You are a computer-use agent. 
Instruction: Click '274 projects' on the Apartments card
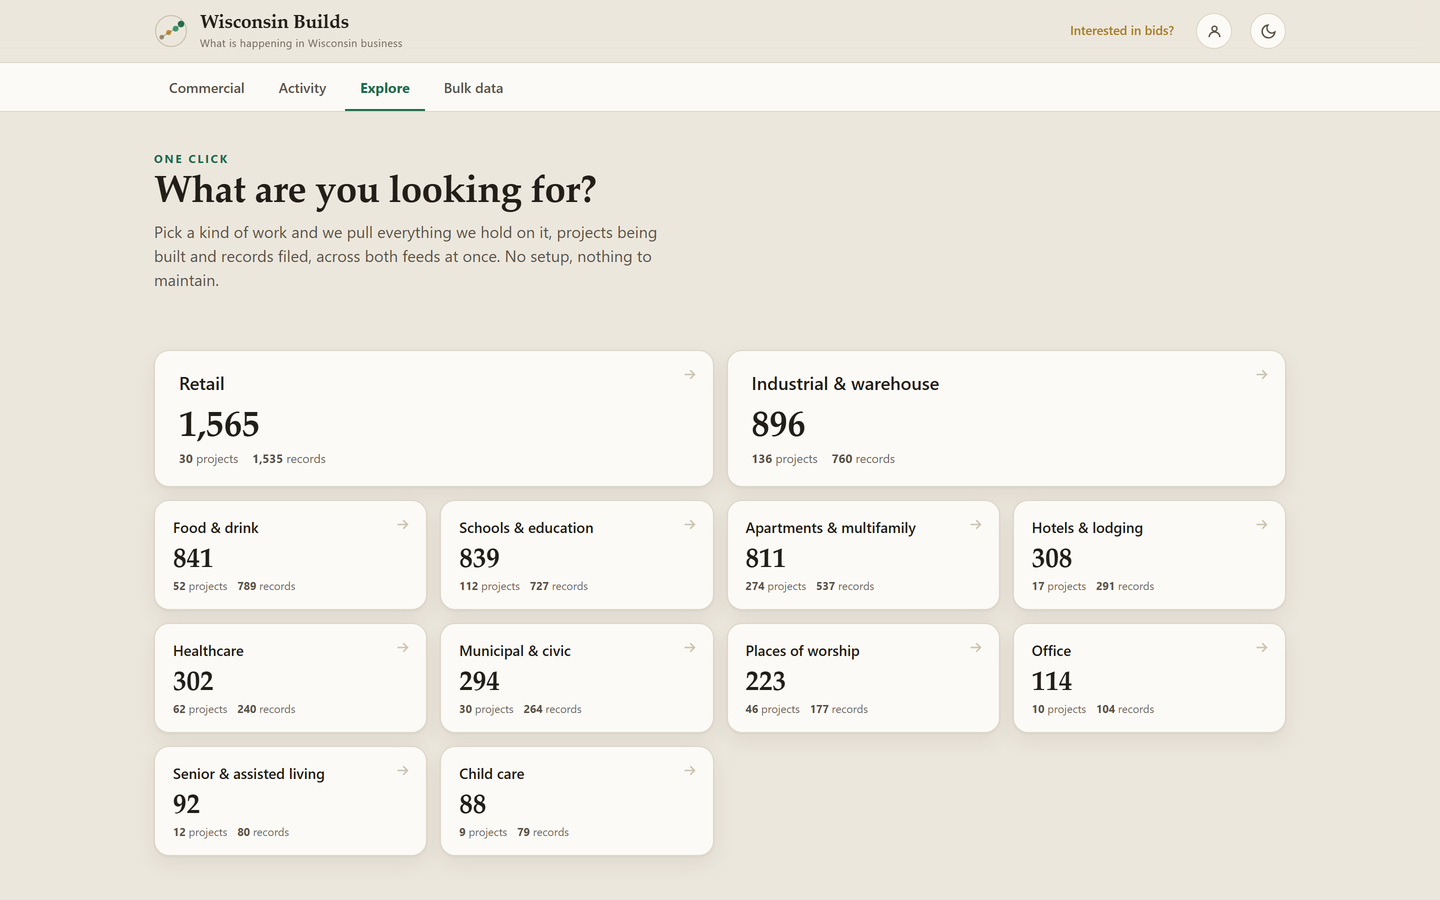click(x=775, y=586)
